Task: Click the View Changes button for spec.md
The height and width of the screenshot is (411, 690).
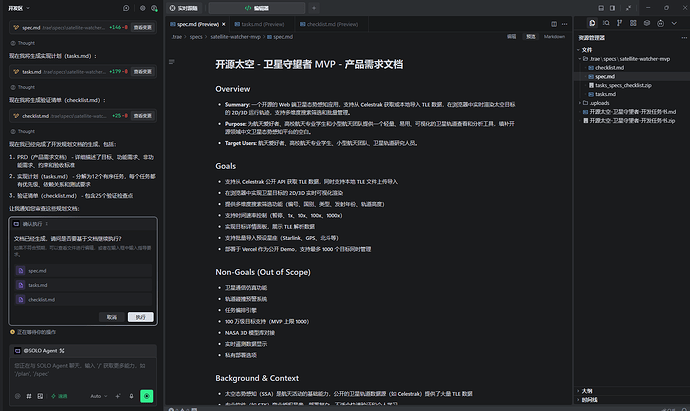Action: [x=143, y=27]
